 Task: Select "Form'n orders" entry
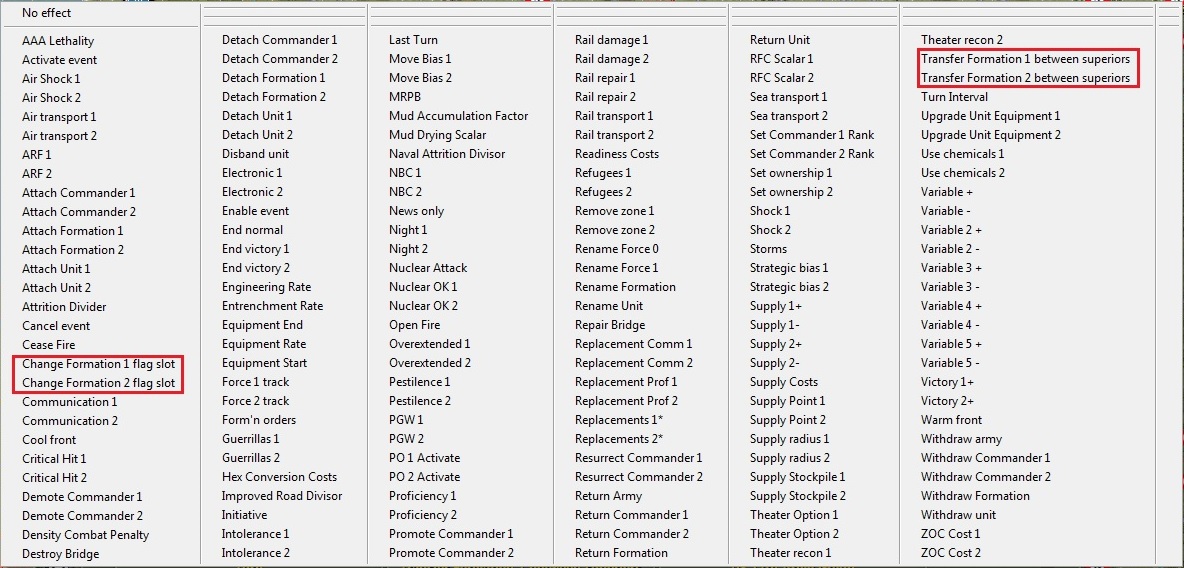coord(259,420)
